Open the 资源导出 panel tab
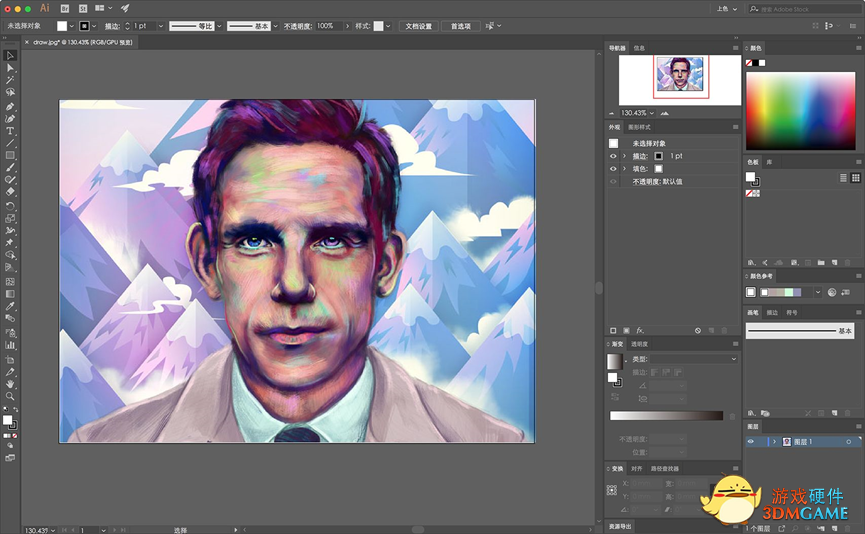Image resolution: width=865 pixels, height=534 pixels. pyautogui.click(x=620, y=527)
